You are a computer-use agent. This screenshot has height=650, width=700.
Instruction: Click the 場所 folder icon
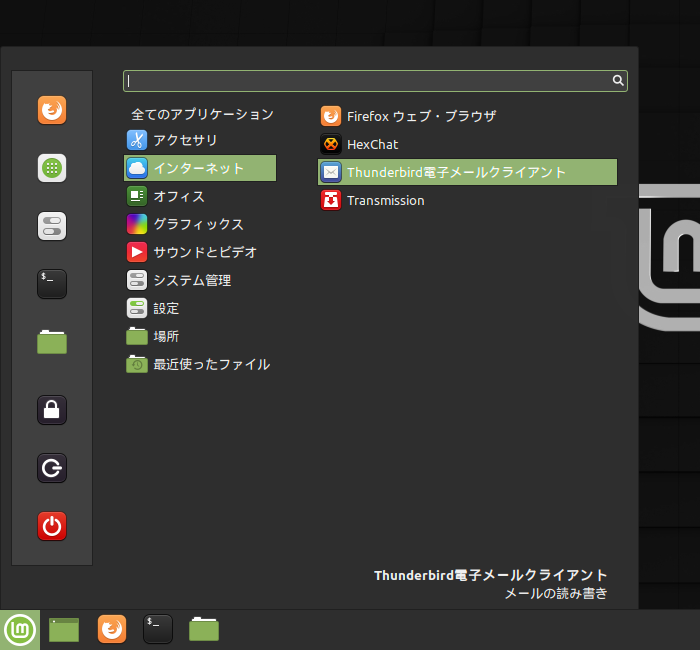(x=137, y=336)
